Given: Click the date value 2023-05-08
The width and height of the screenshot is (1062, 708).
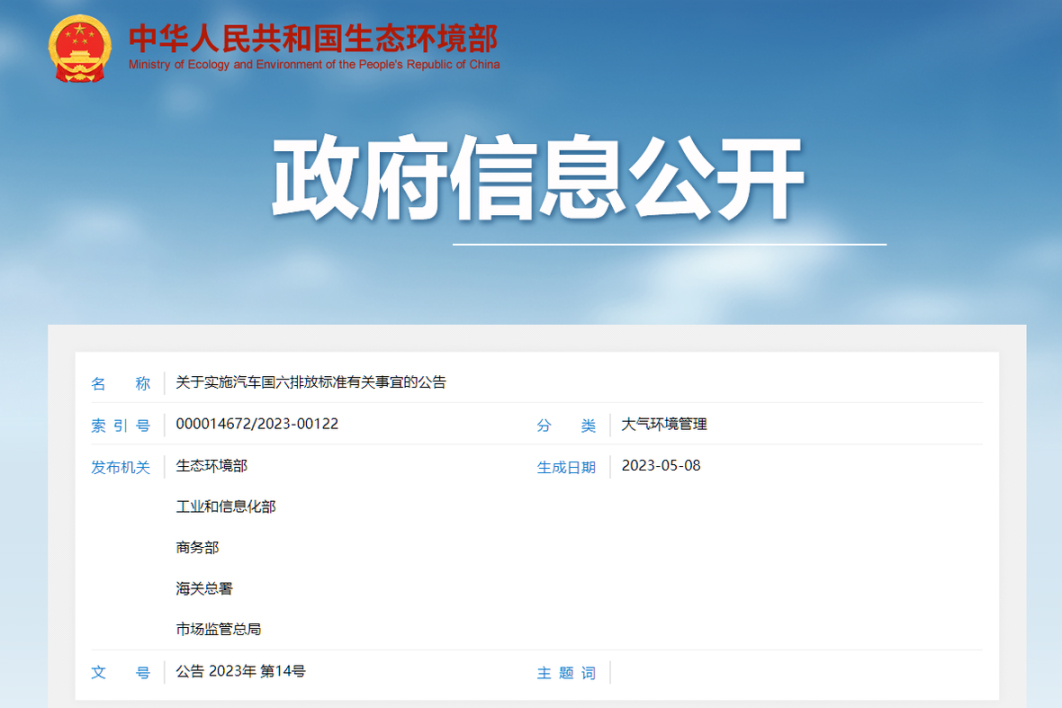Looking at the screenshot, I should [661, 465].
